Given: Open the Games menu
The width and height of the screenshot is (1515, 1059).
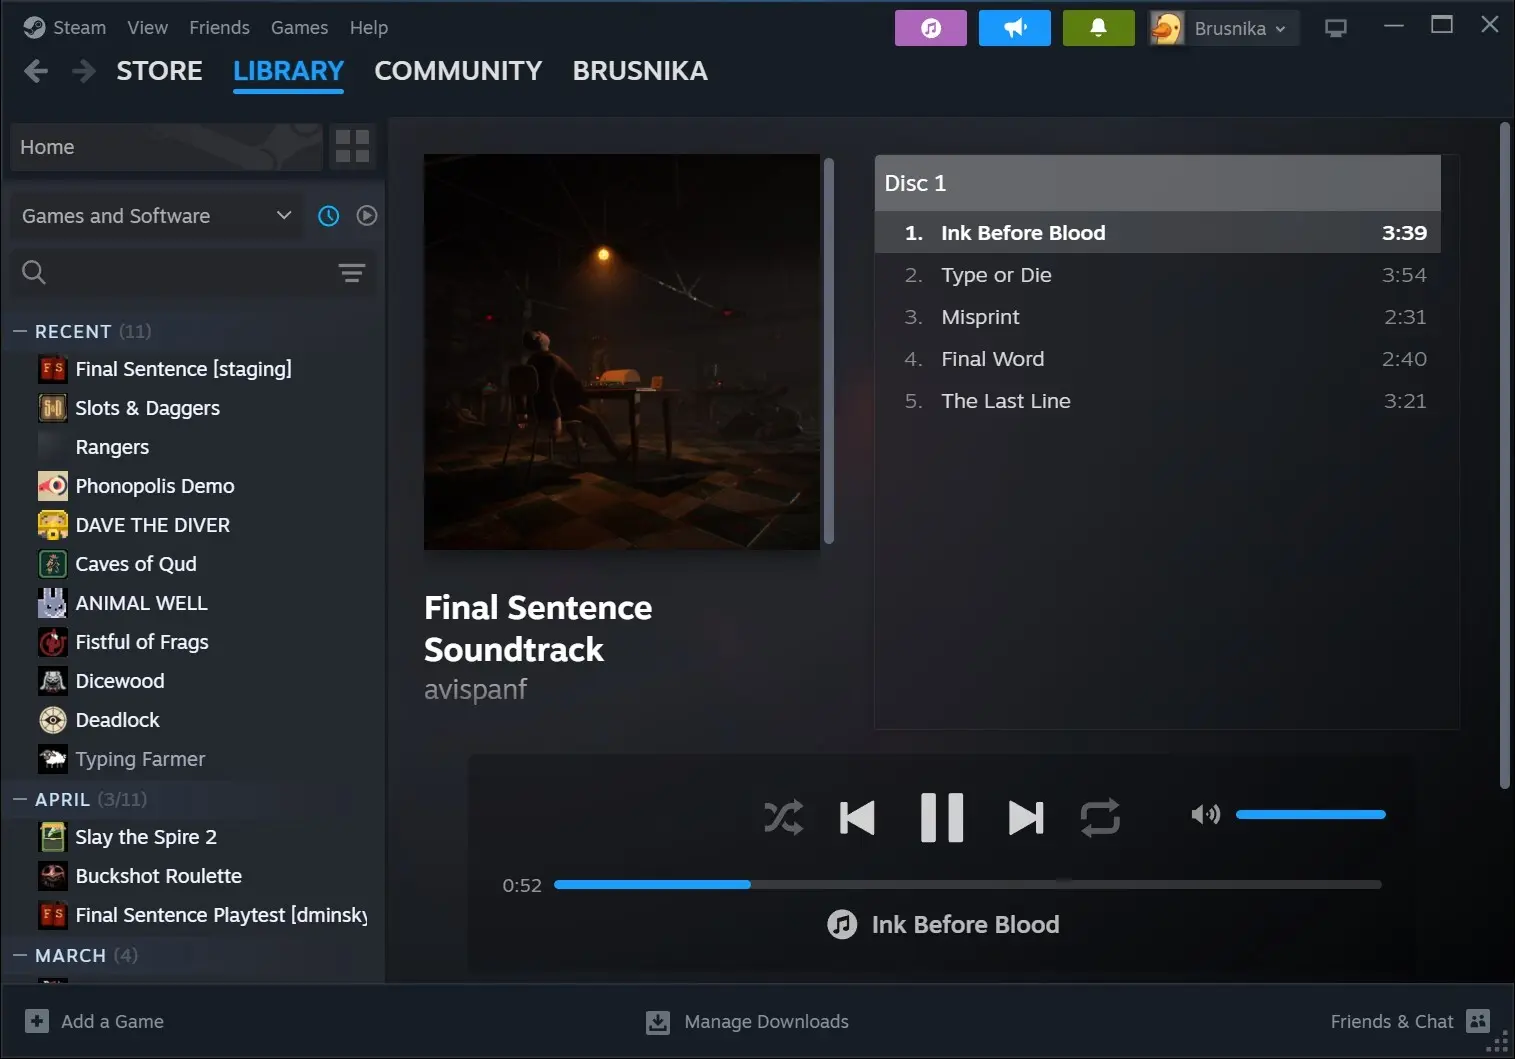Looking at the screenshot, I should [x=299, y=27].
